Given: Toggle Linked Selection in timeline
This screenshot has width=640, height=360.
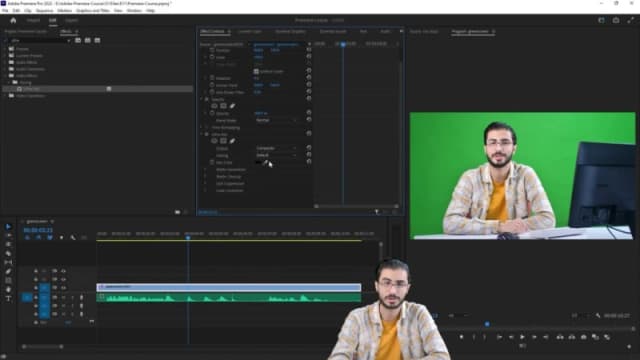Looking at the screenshot, I should click(x=50, y=238).
